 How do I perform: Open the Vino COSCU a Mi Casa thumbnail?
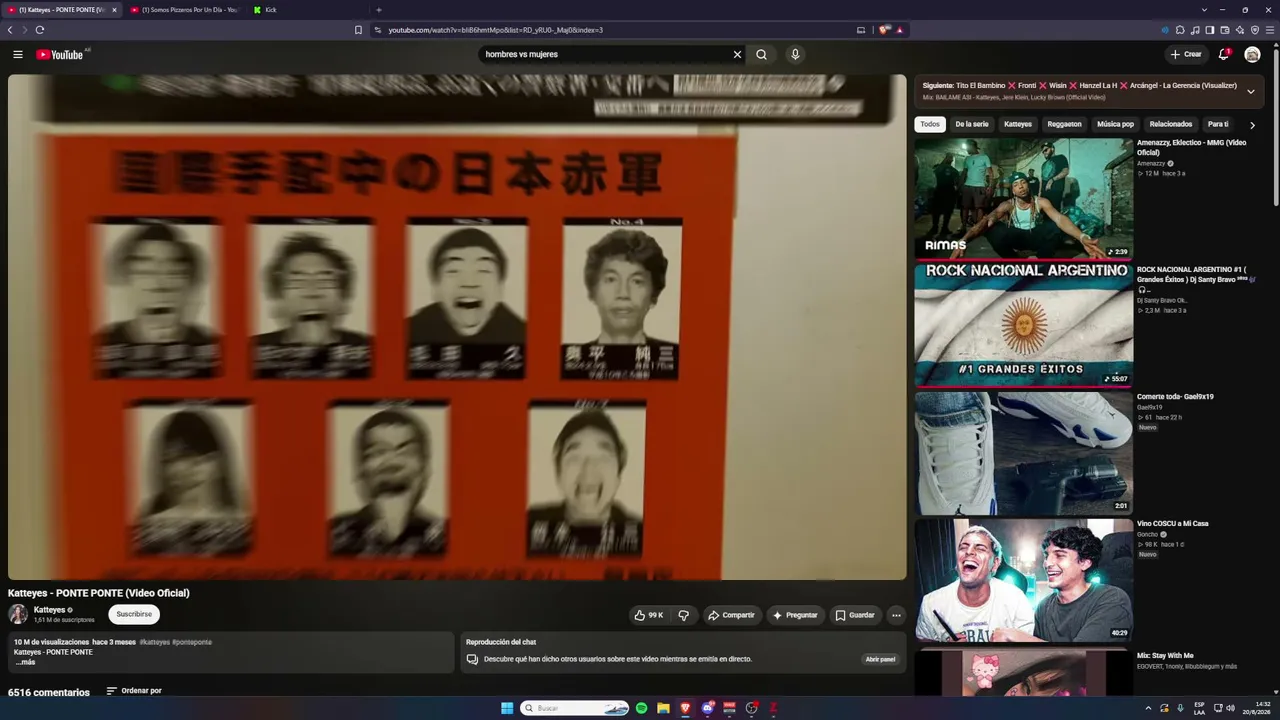point(1023,578)
